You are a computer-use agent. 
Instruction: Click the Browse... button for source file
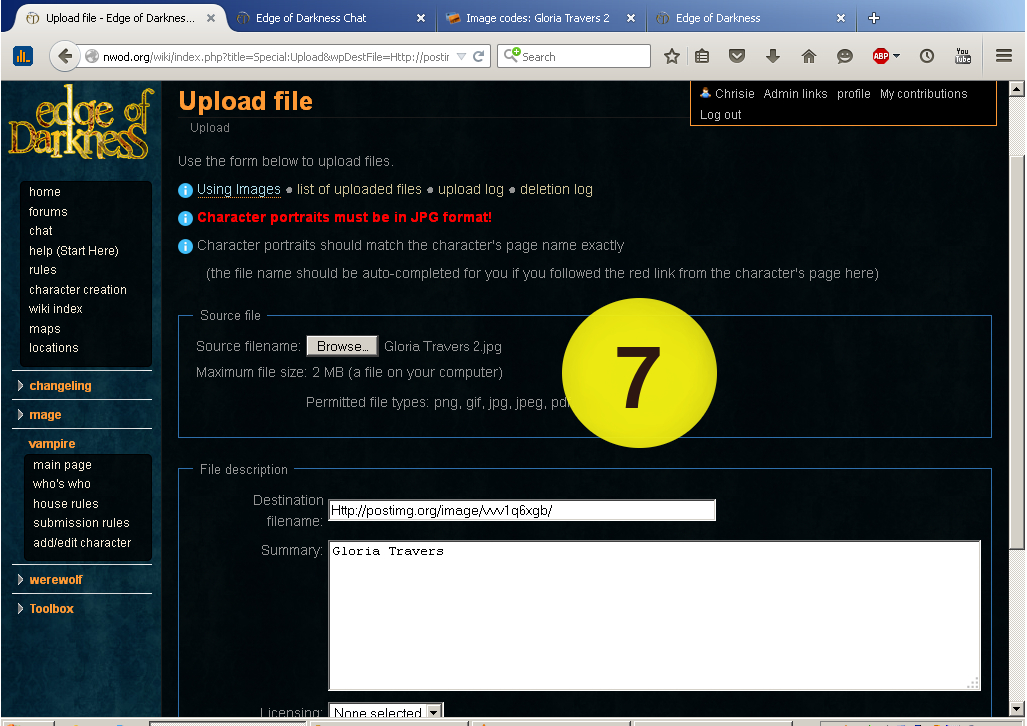(342, 346)
